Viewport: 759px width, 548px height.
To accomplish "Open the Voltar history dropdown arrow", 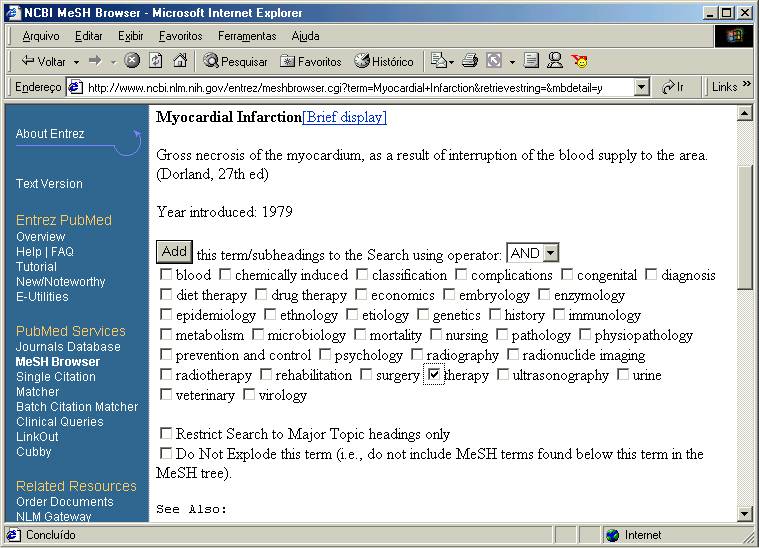I will pos(76,62).
